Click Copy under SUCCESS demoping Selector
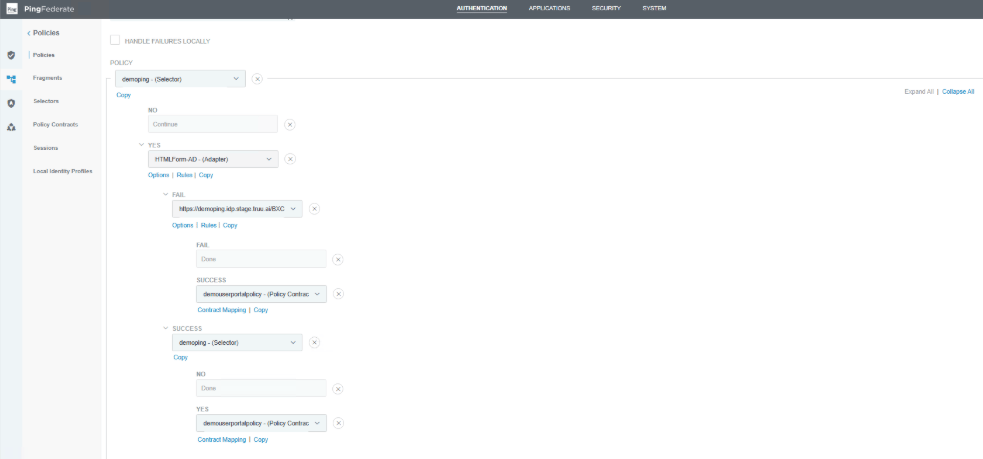Viewport: 983px width, 459px height. tap(181, 357)
